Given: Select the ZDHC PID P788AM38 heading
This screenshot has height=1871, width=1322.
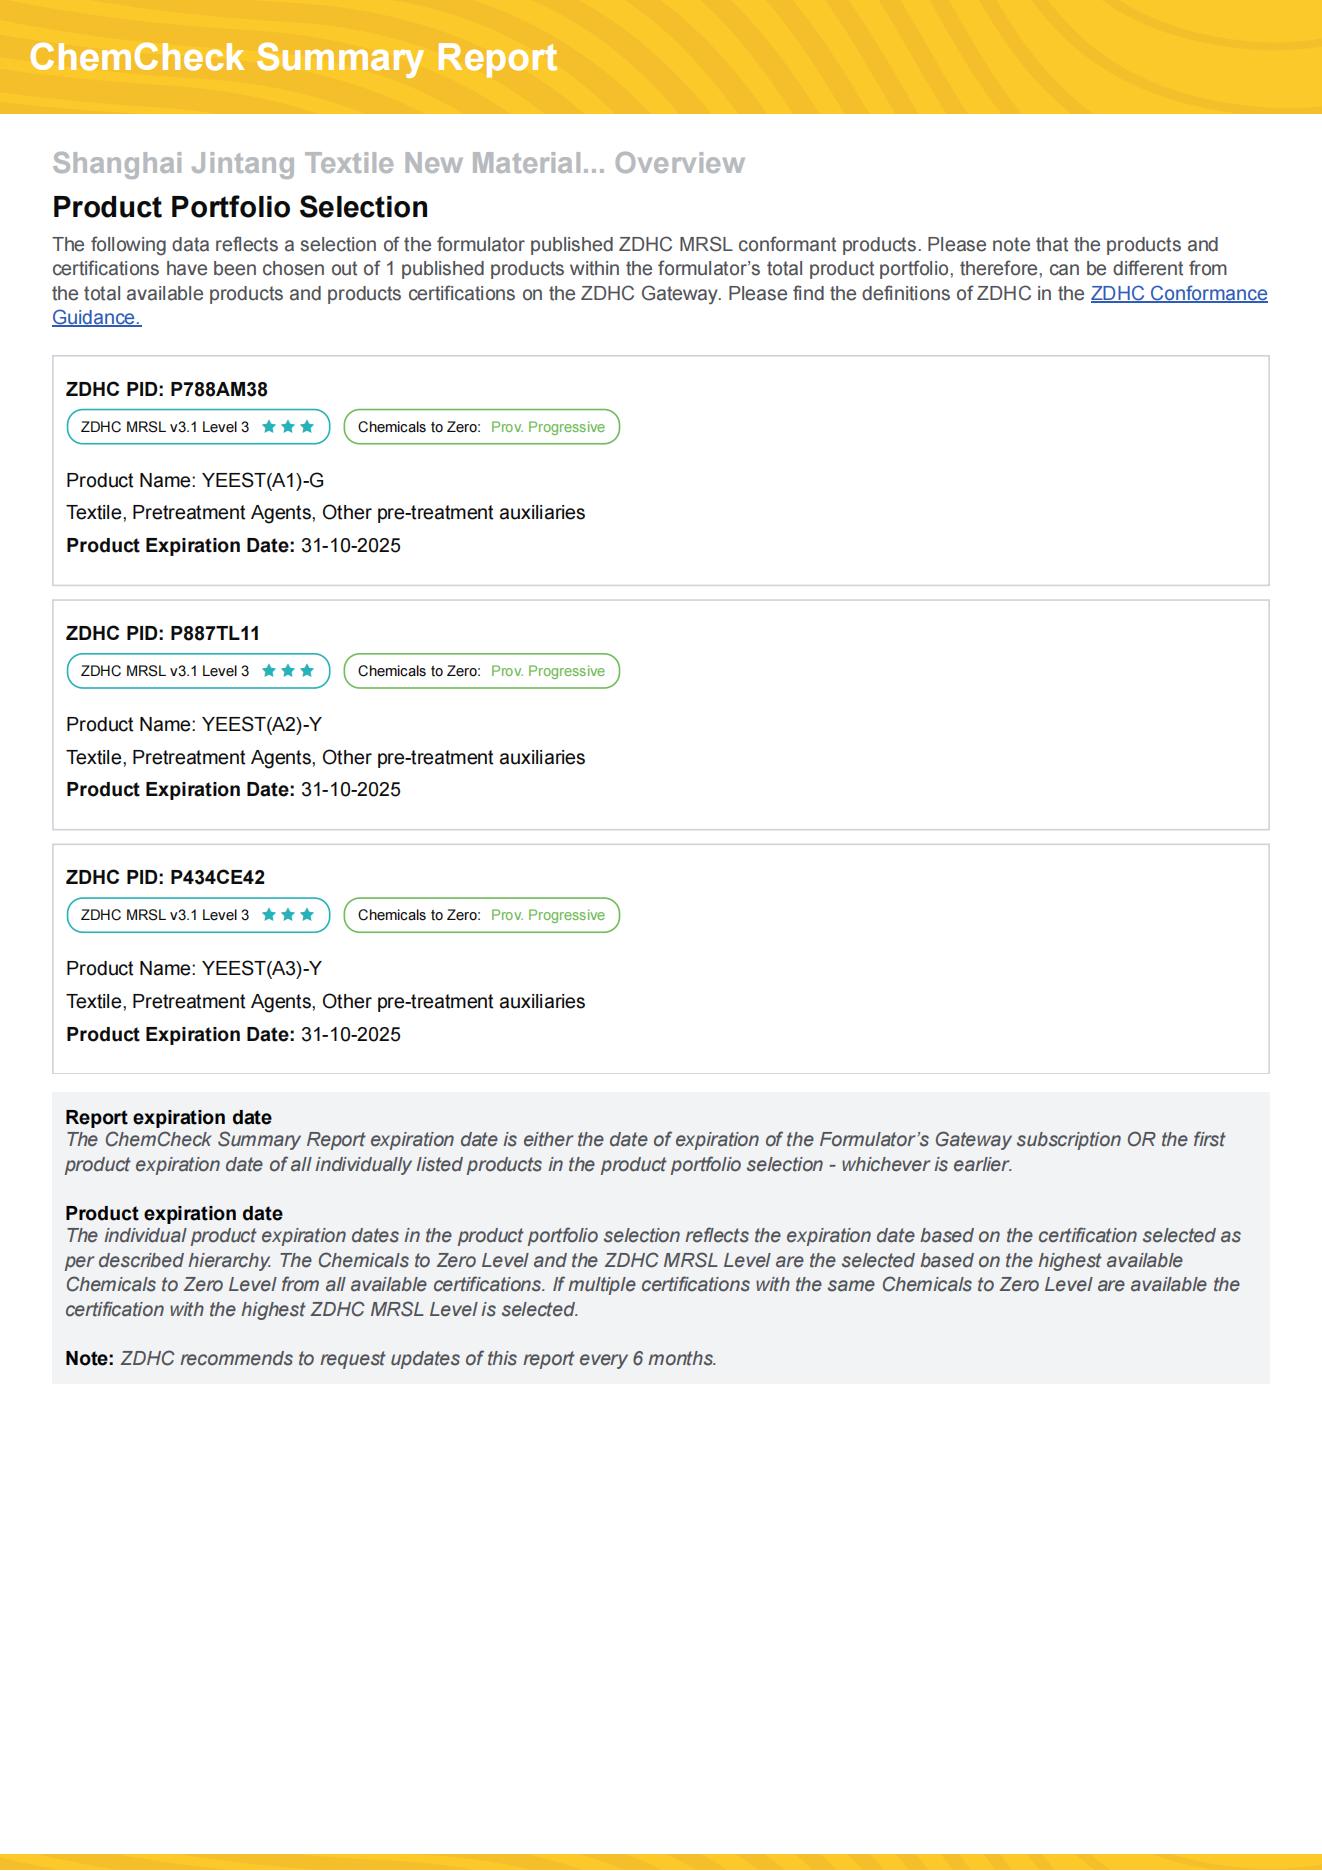Looking at the screenshot, I should coord(167,389).
